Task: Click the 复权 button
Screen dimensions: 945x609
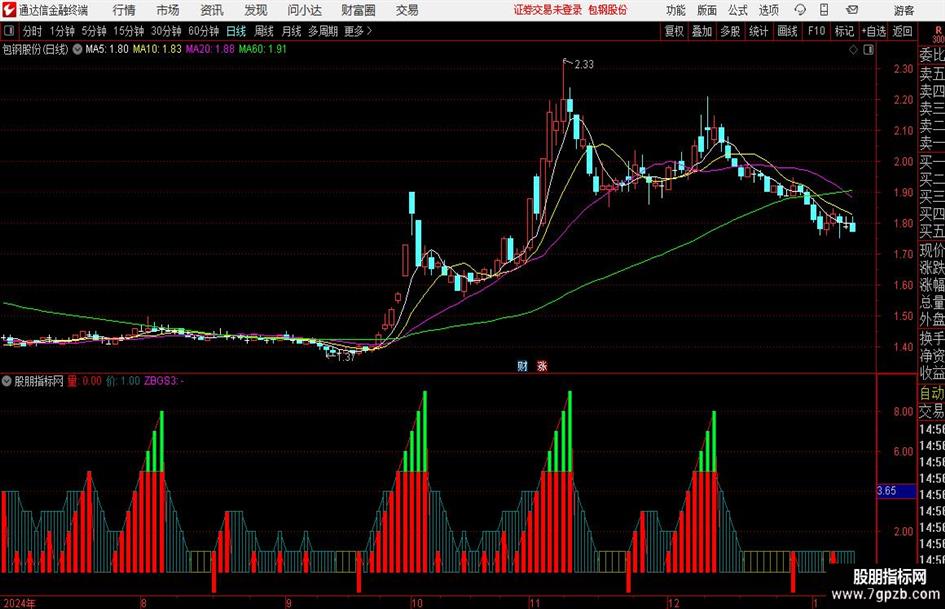Action: 674,31
